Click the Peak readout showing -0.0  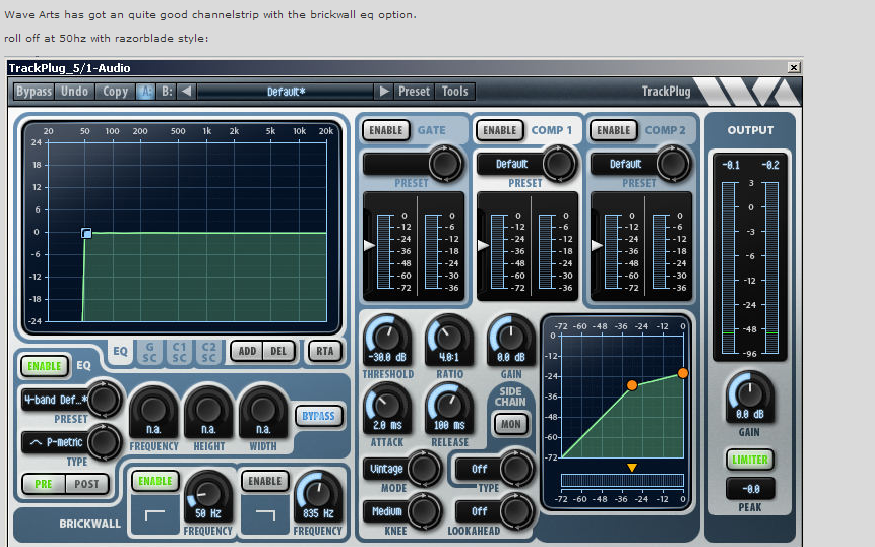tap(750, 488)
